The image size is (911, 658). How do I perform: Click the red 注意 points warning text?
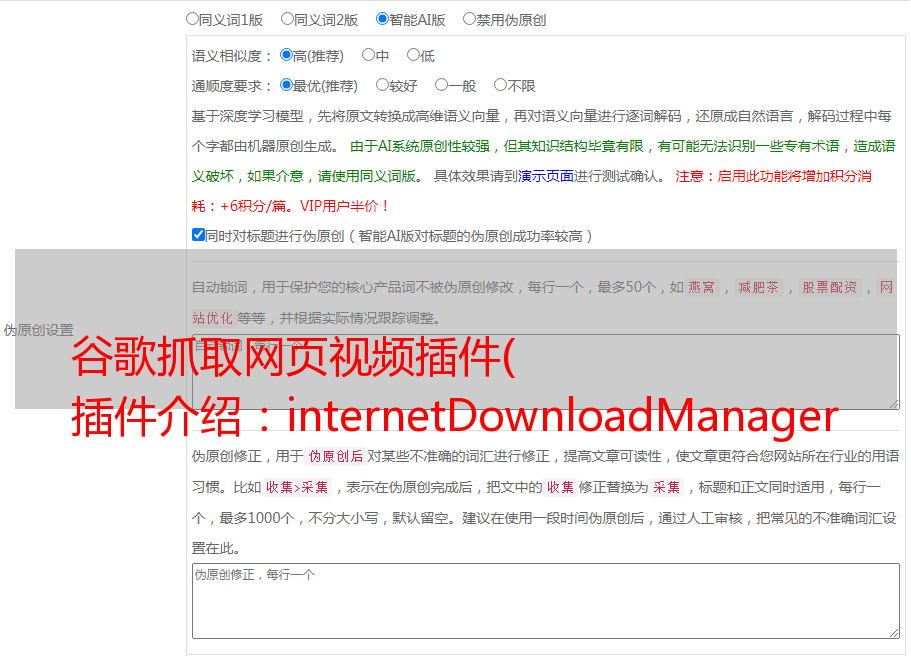pos(531,190)
